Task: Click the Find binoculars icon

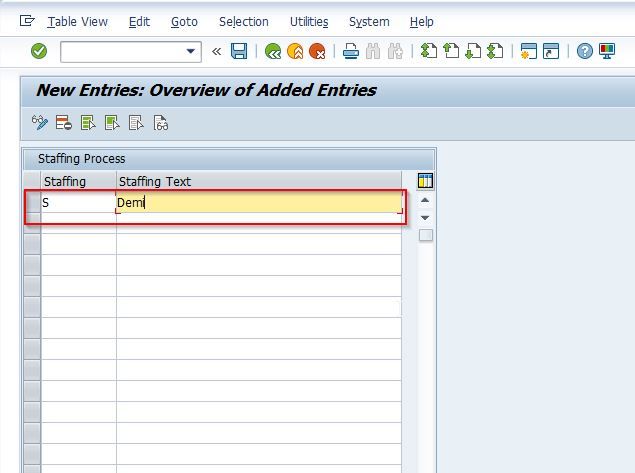Action: pos(373,51)
